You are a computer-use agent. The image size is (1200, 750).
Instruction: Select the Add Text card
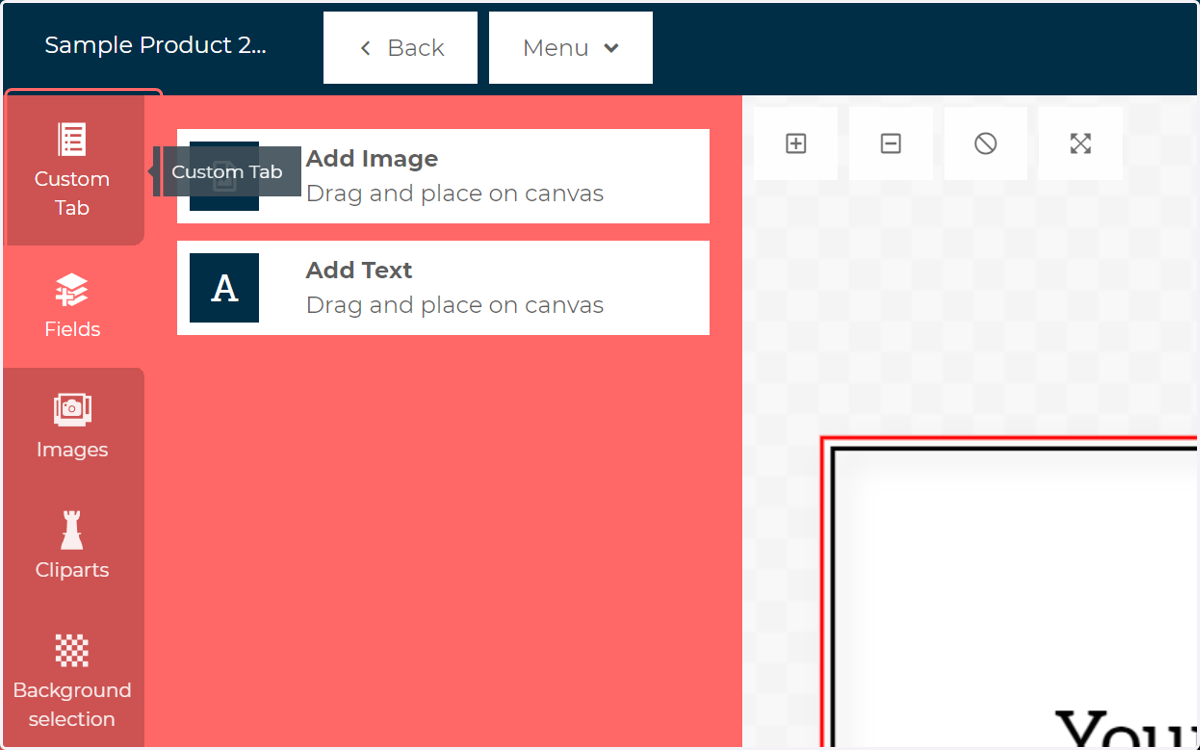[x=443, y=288]
